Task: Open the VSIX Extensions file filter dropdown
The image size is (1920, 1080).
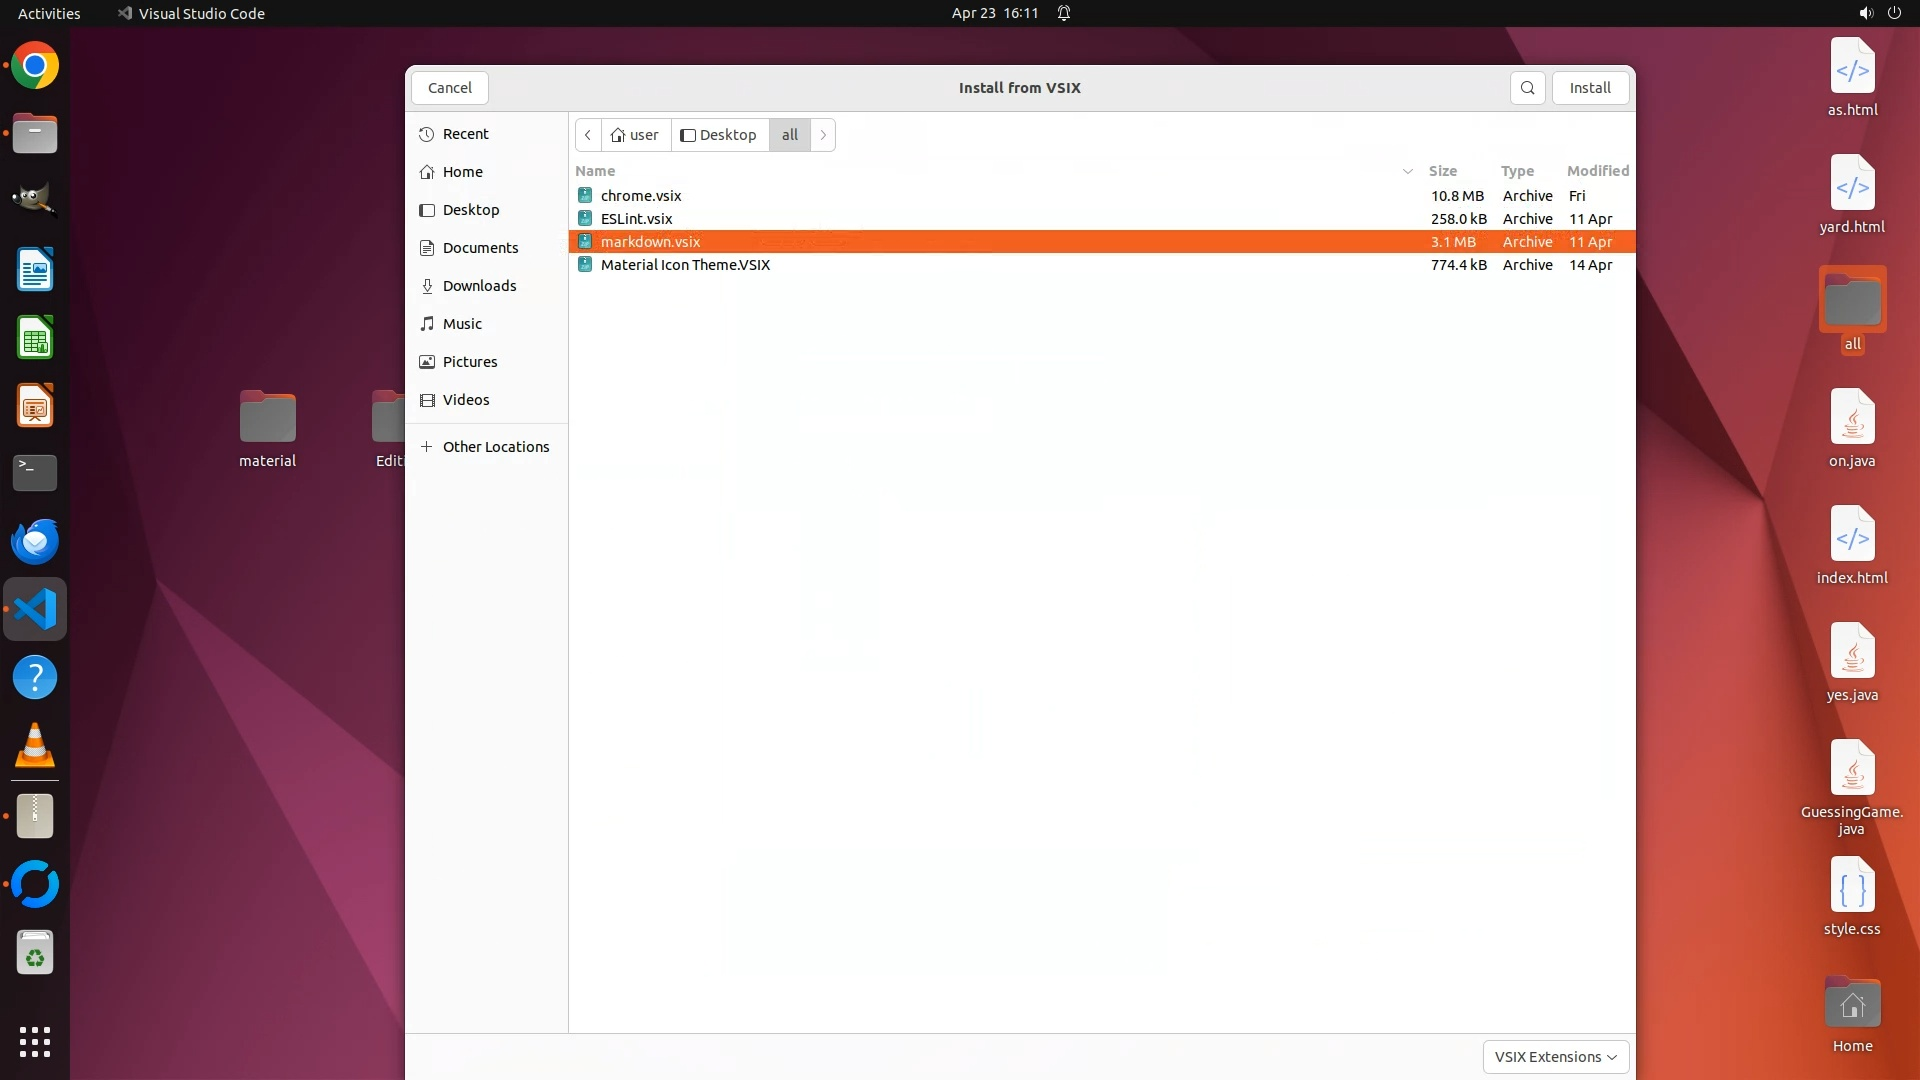Action: coord(1555,1057)
